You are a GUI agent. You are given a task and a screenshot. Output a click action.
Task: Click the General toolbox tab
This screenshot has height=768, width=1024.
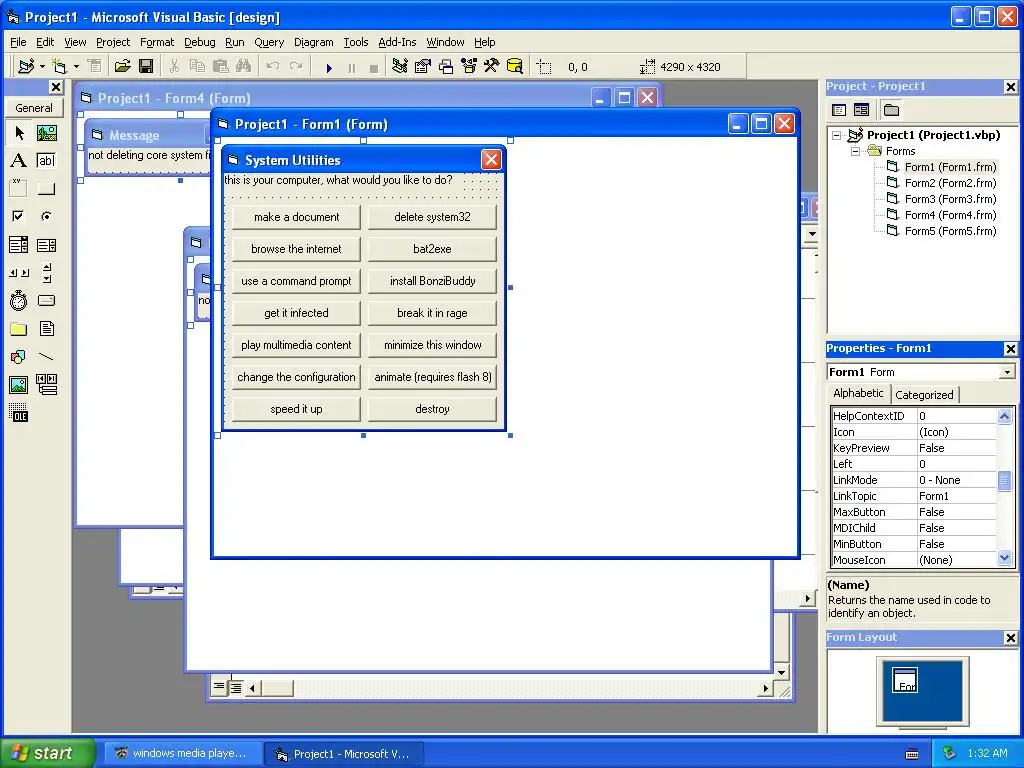(34, 108)
